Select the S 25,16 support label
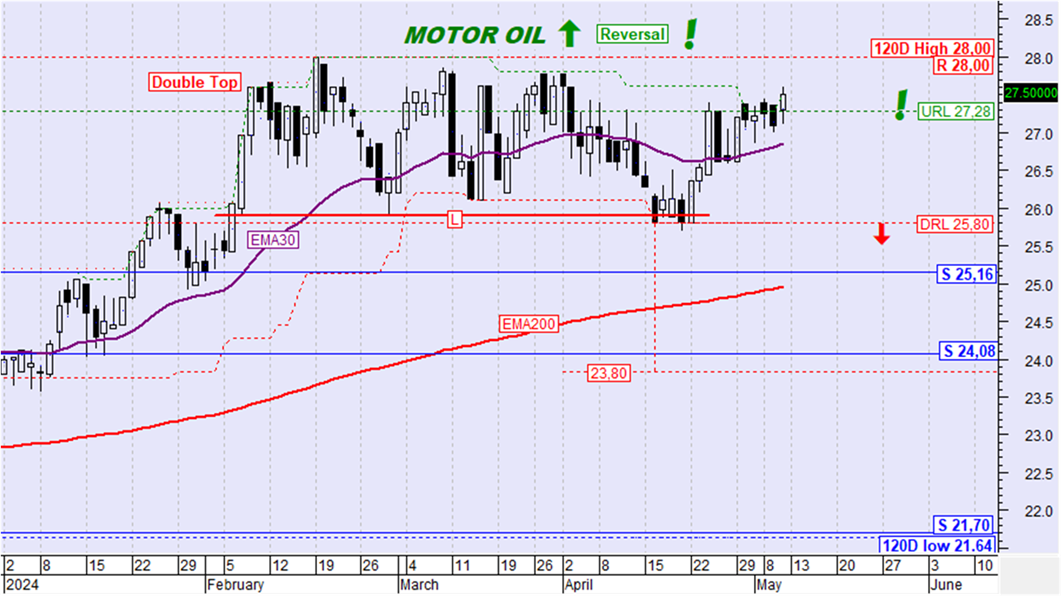This screenshot has height=596, width=1061. coord(967,275)
